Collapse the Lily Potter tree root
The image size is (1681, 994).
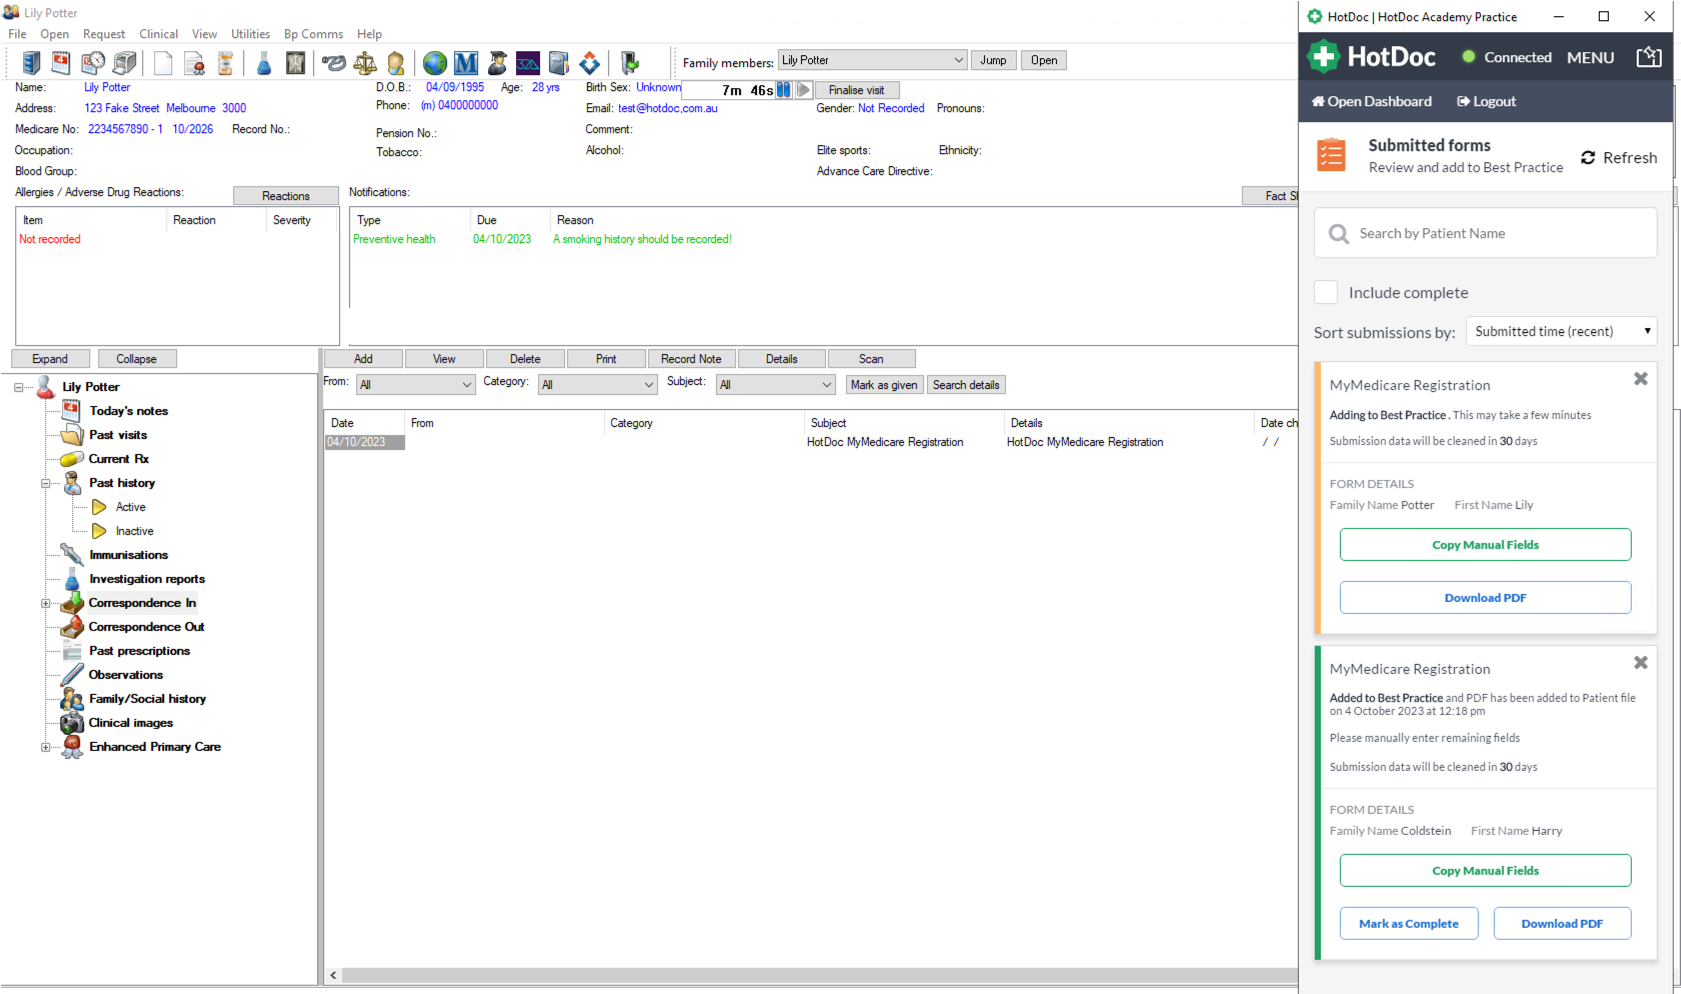coord(19,387)
